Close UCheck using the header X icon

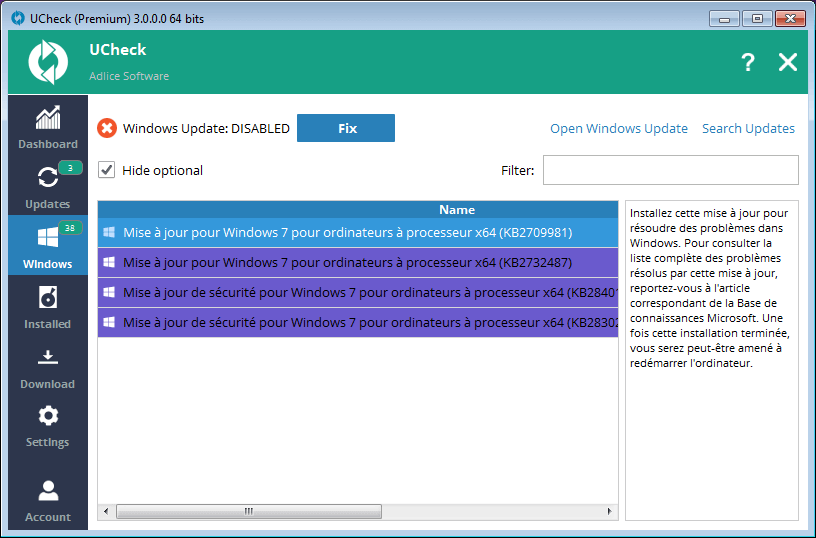pyautogui.click(x=787, y=62)
